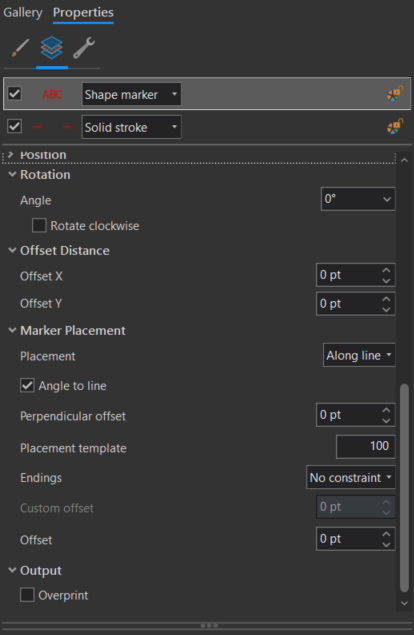Click the Endings label
Image resolution: width=414 pixels, height=635 pixels.
point(41,477)
